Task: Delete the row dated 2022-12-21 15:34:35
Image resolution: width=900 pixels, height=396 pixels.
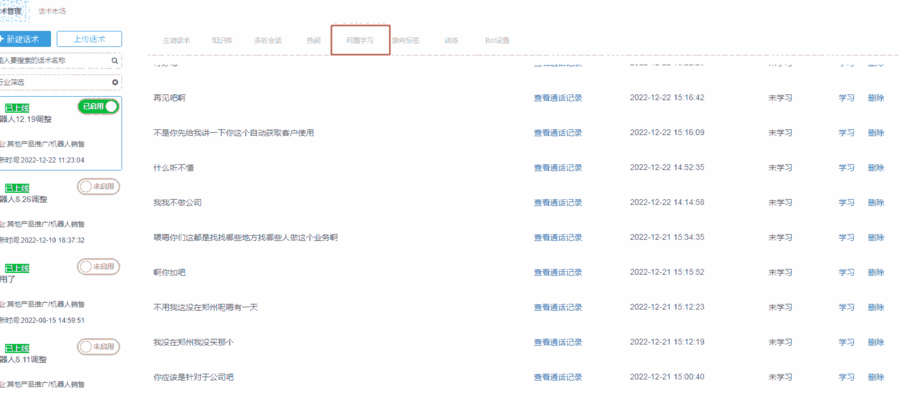Action: [876, 238]
